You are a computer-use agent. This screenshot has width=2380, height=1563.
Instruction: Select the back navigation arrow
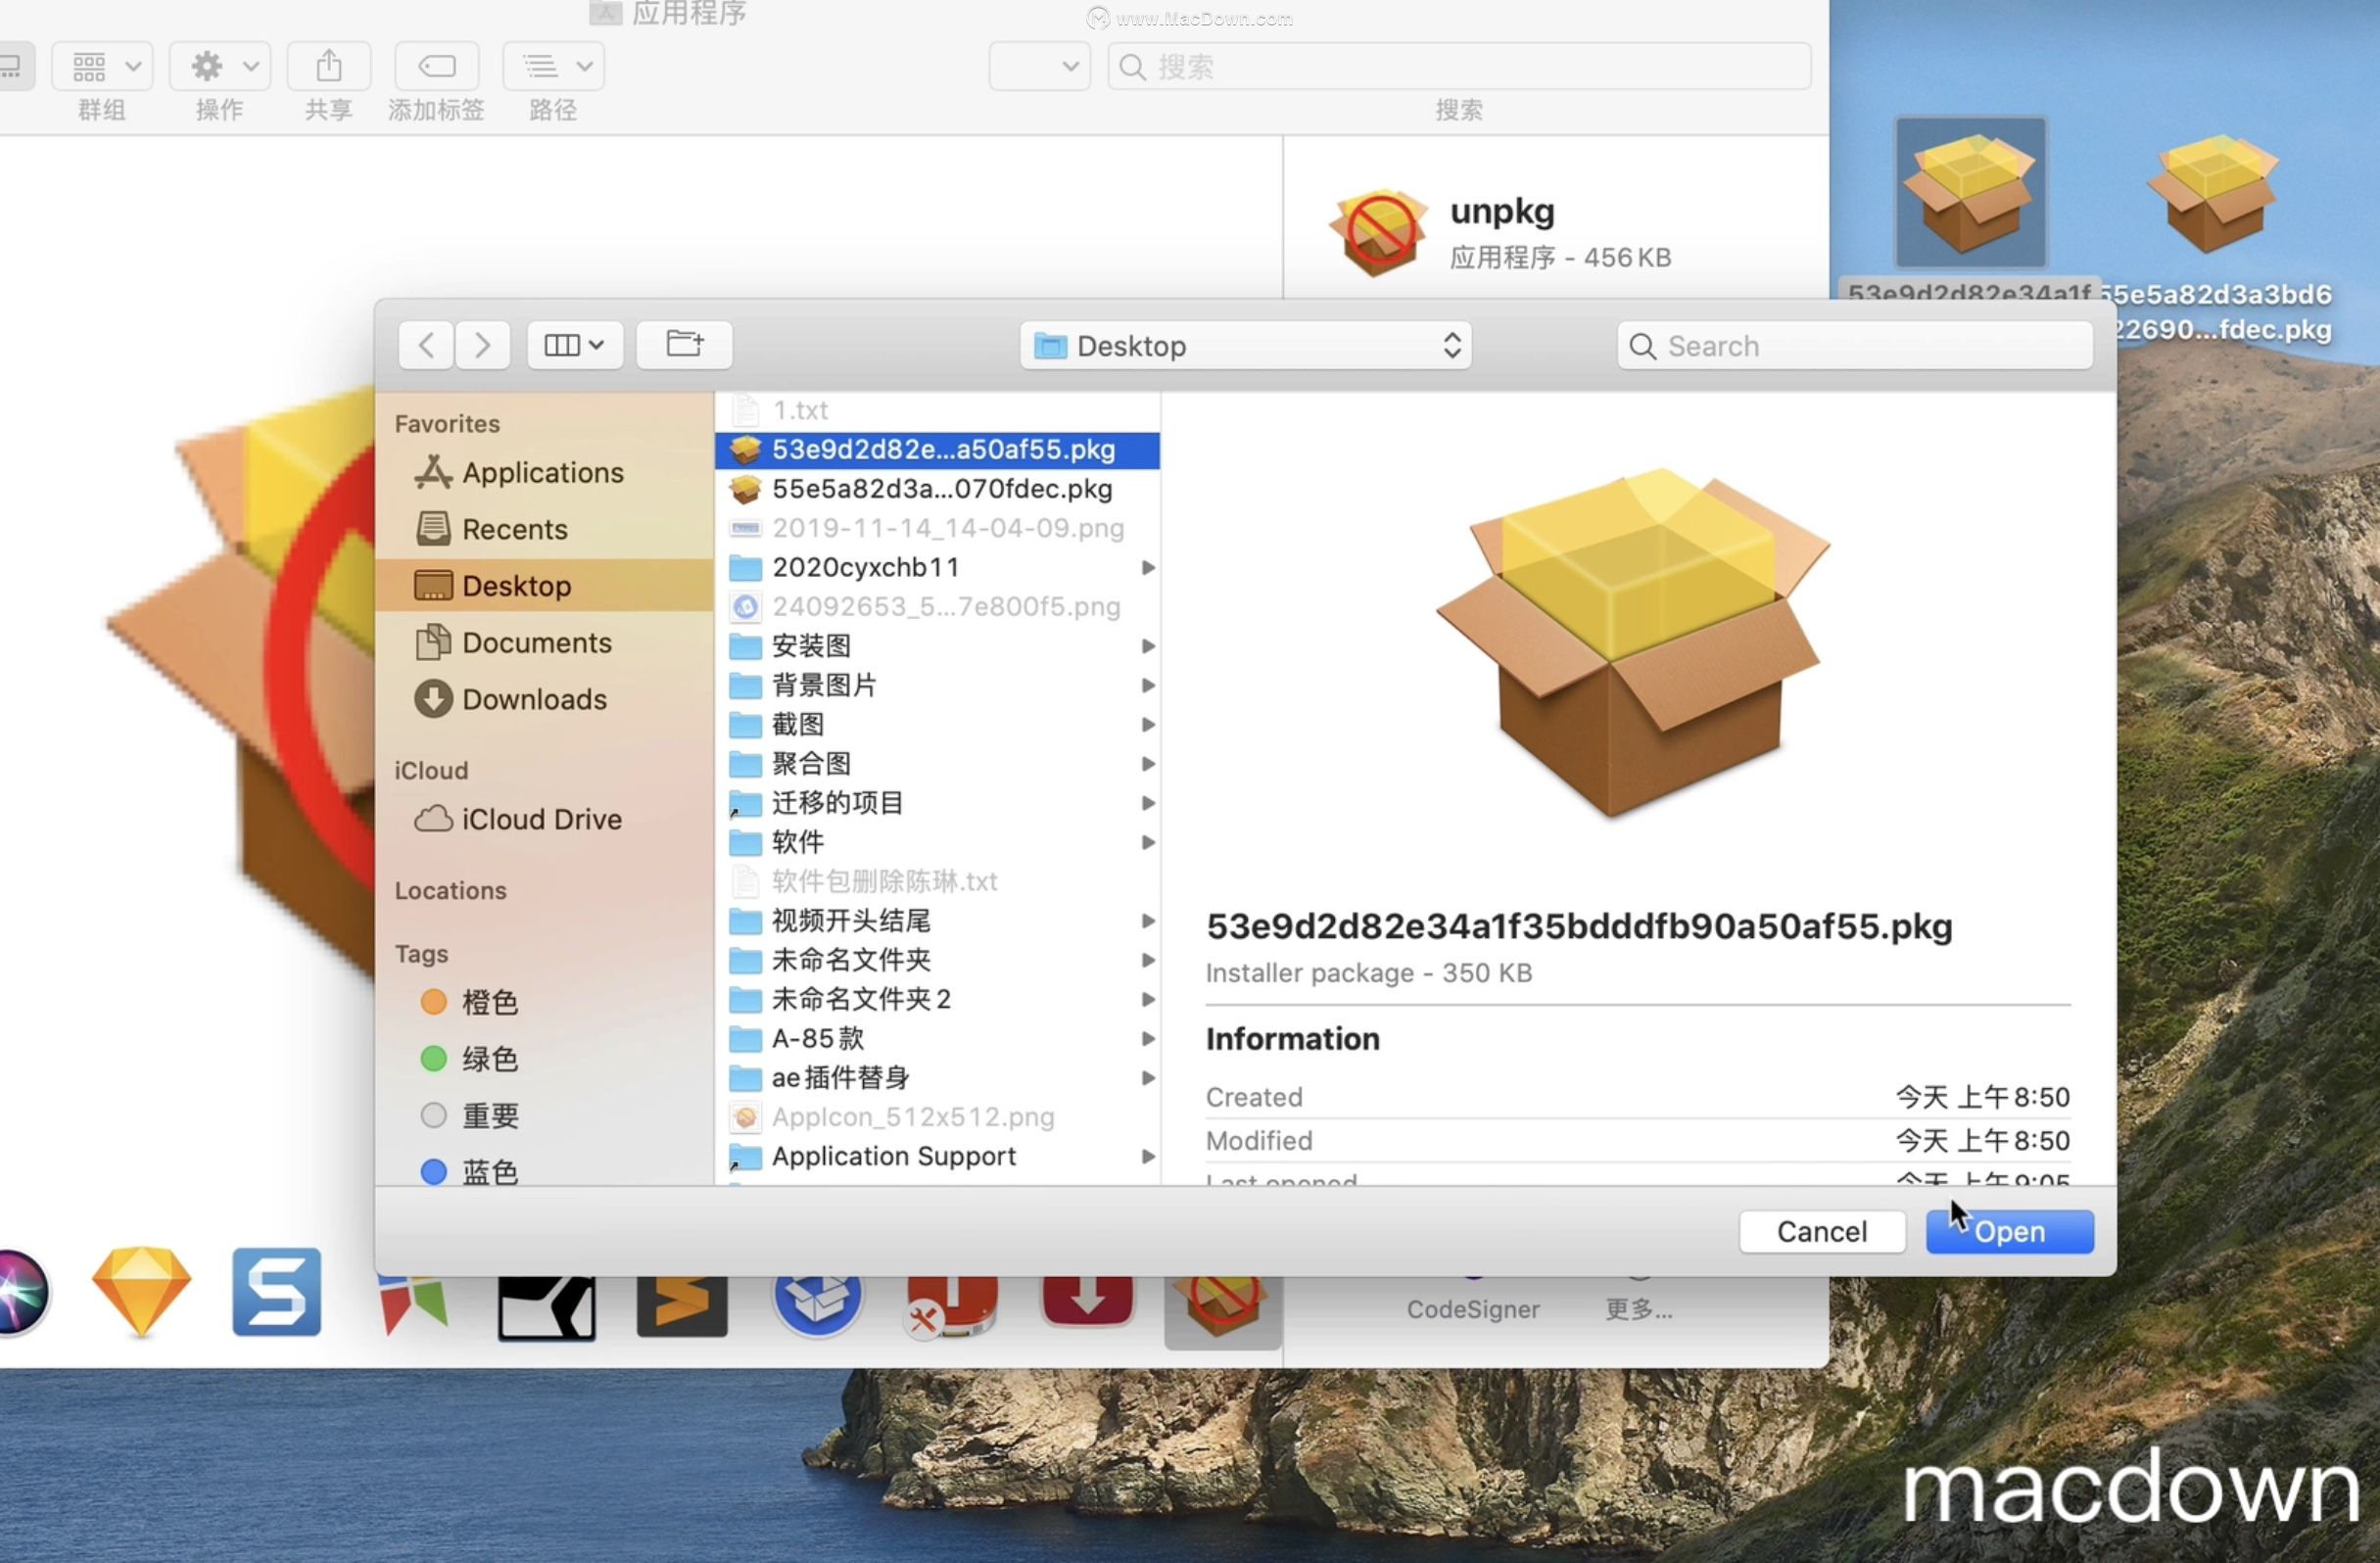click(x=424, y=344)
